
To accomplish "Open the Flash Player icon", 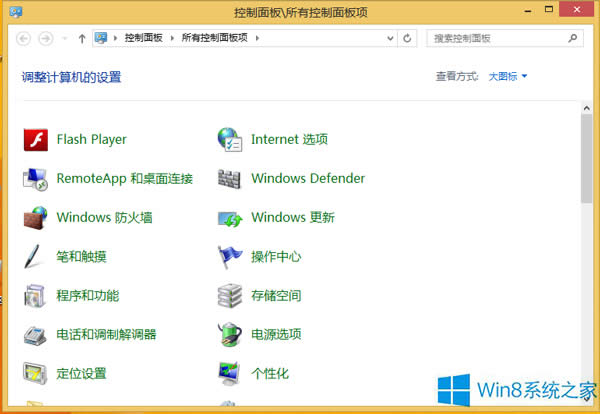I will tap(36, 140).
